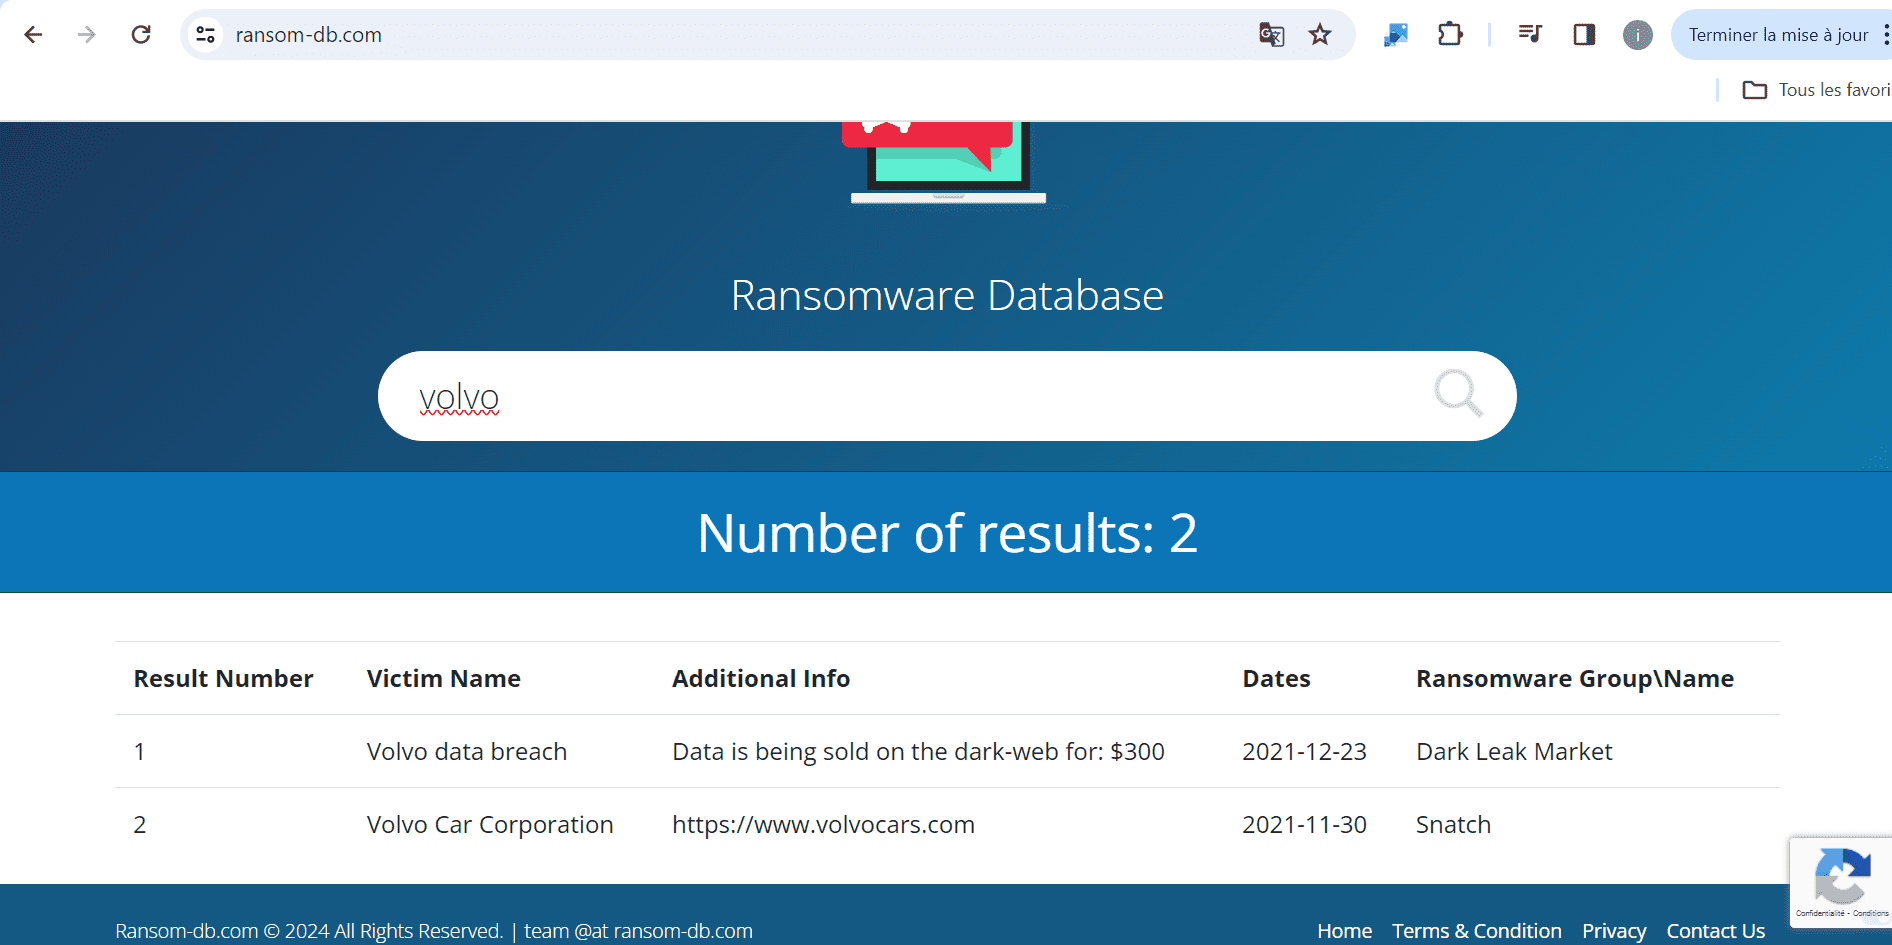Open the Chrome three-dot menu
Screen dimensions: 1892x945
[1885, 35]
